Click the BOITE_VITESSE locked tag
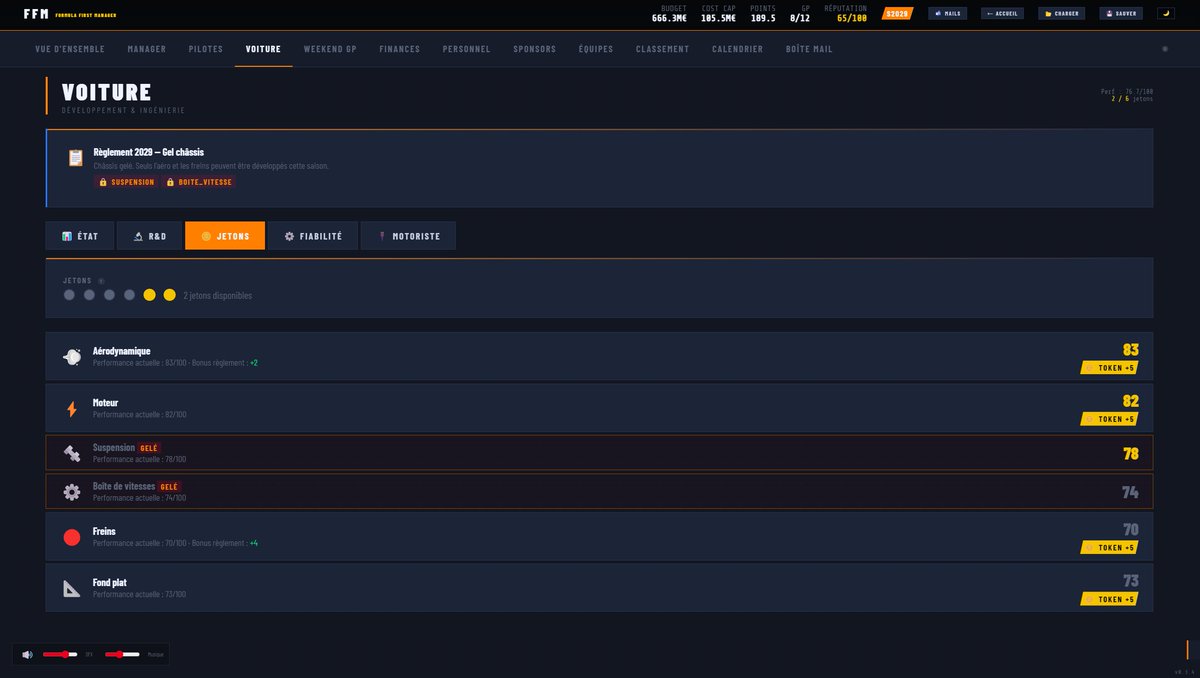Screen dimensions: 1200x678 (x=199, y=182)
